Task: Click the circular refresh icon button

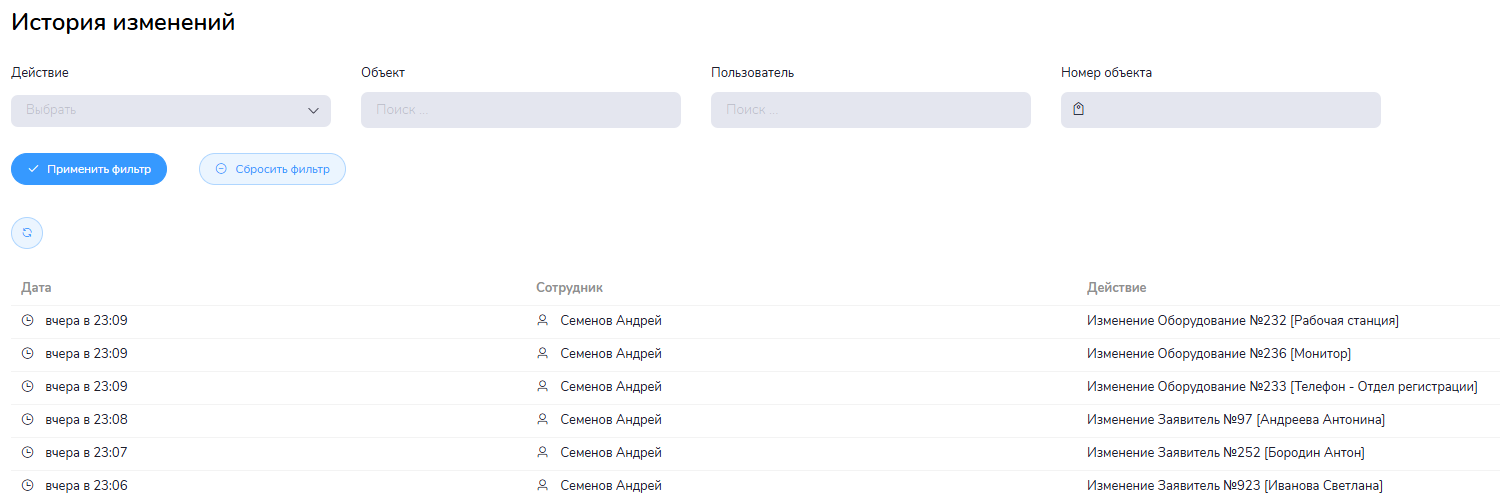Action: pos(27,232)
